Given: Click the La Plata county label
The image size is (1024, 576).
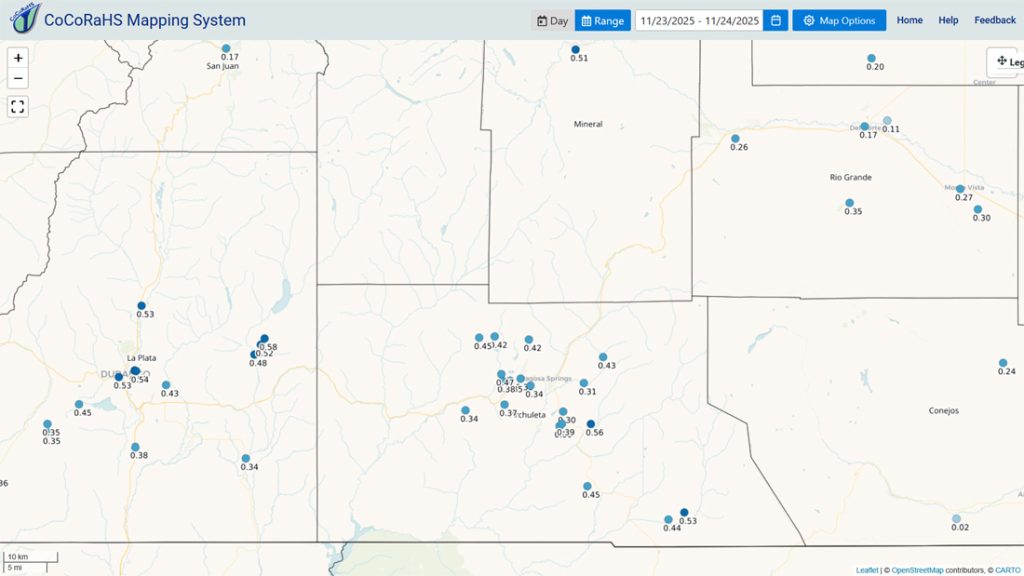Looking at the screenshot, I should point(141,358).
